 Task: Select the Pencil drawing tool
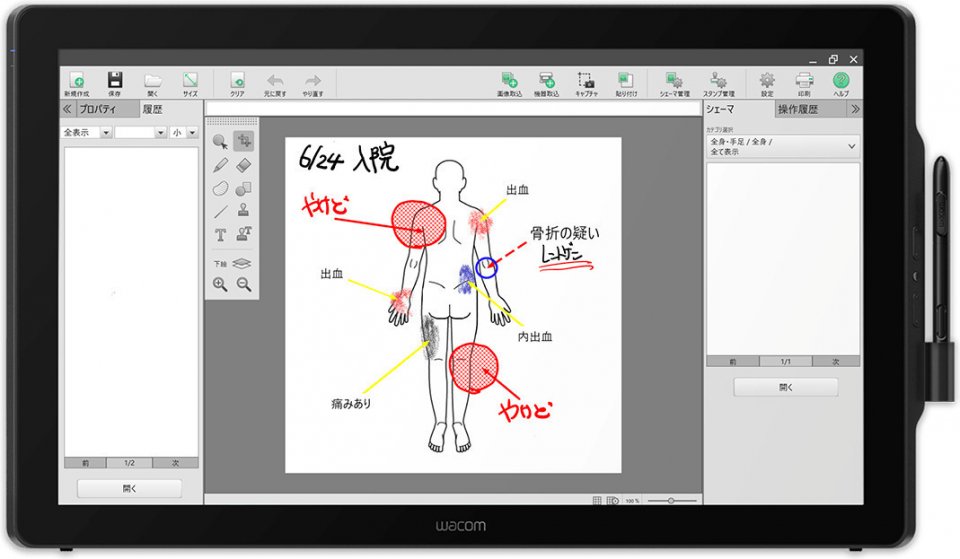tap(220, 165)
